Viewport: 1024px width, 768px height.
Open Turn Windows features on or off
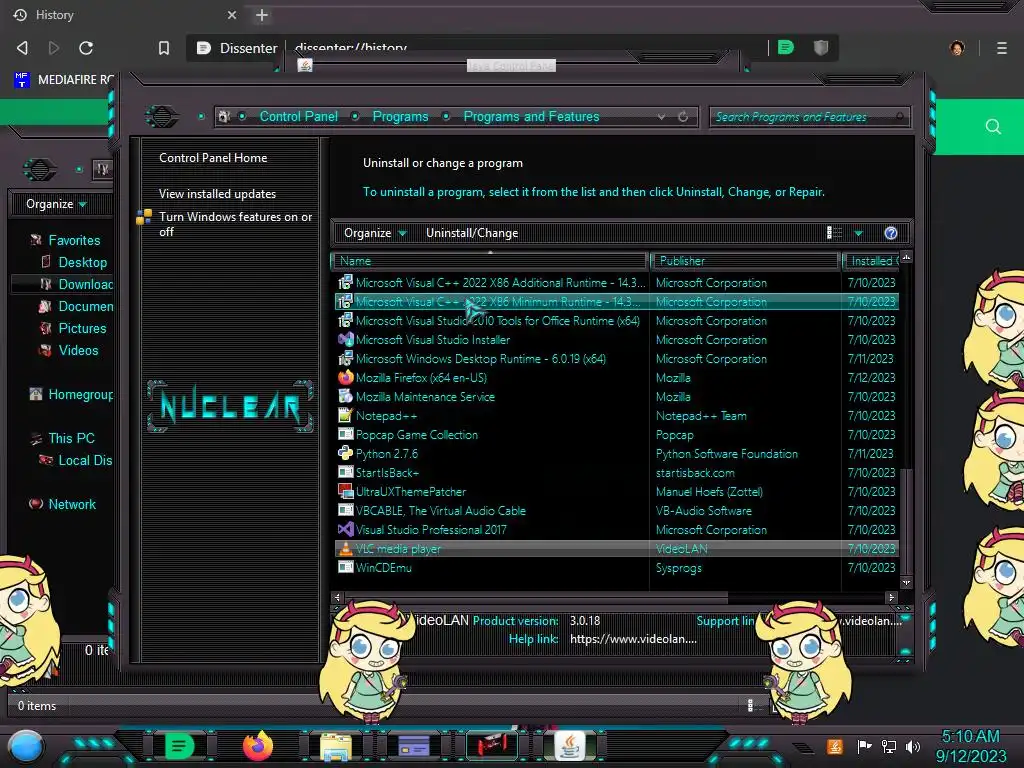[x=235, y=224]
